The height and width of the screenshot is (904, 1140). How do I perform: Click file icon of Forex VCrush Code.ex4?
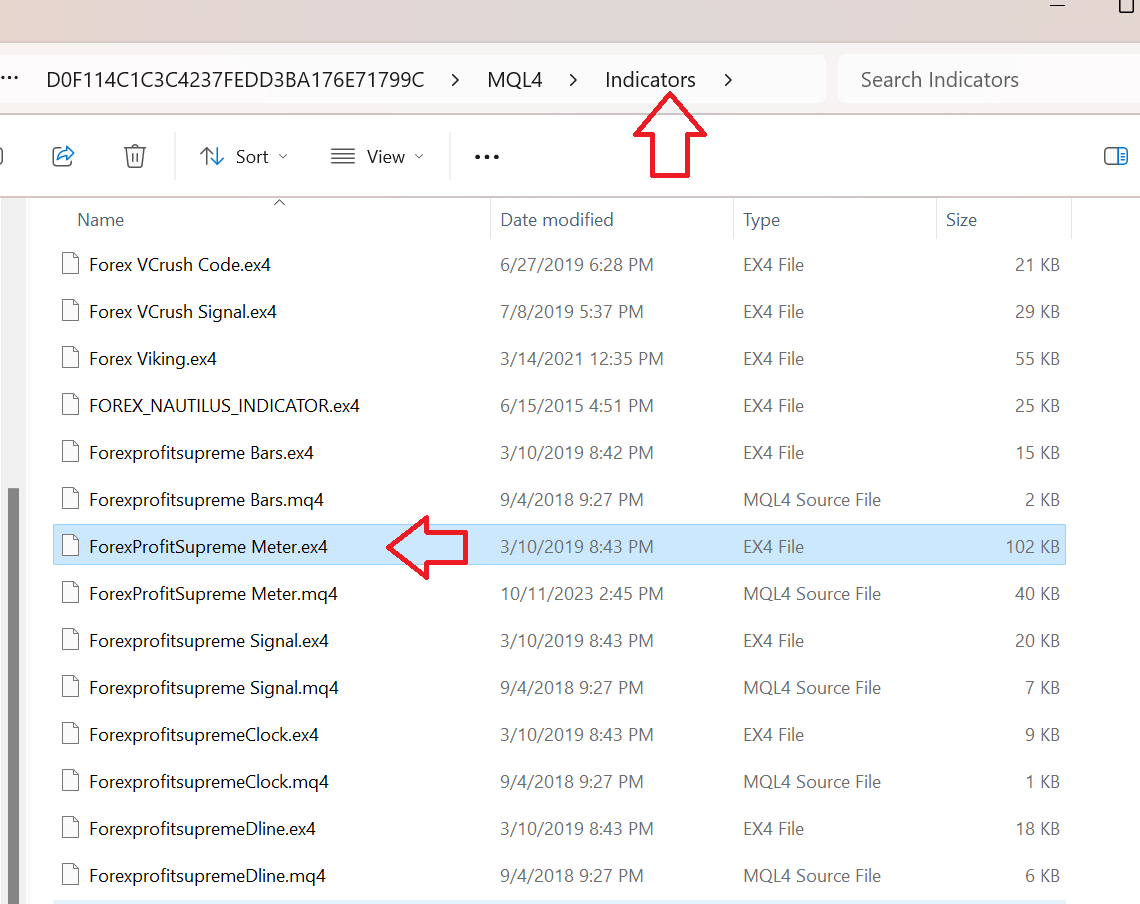point(71,263)
